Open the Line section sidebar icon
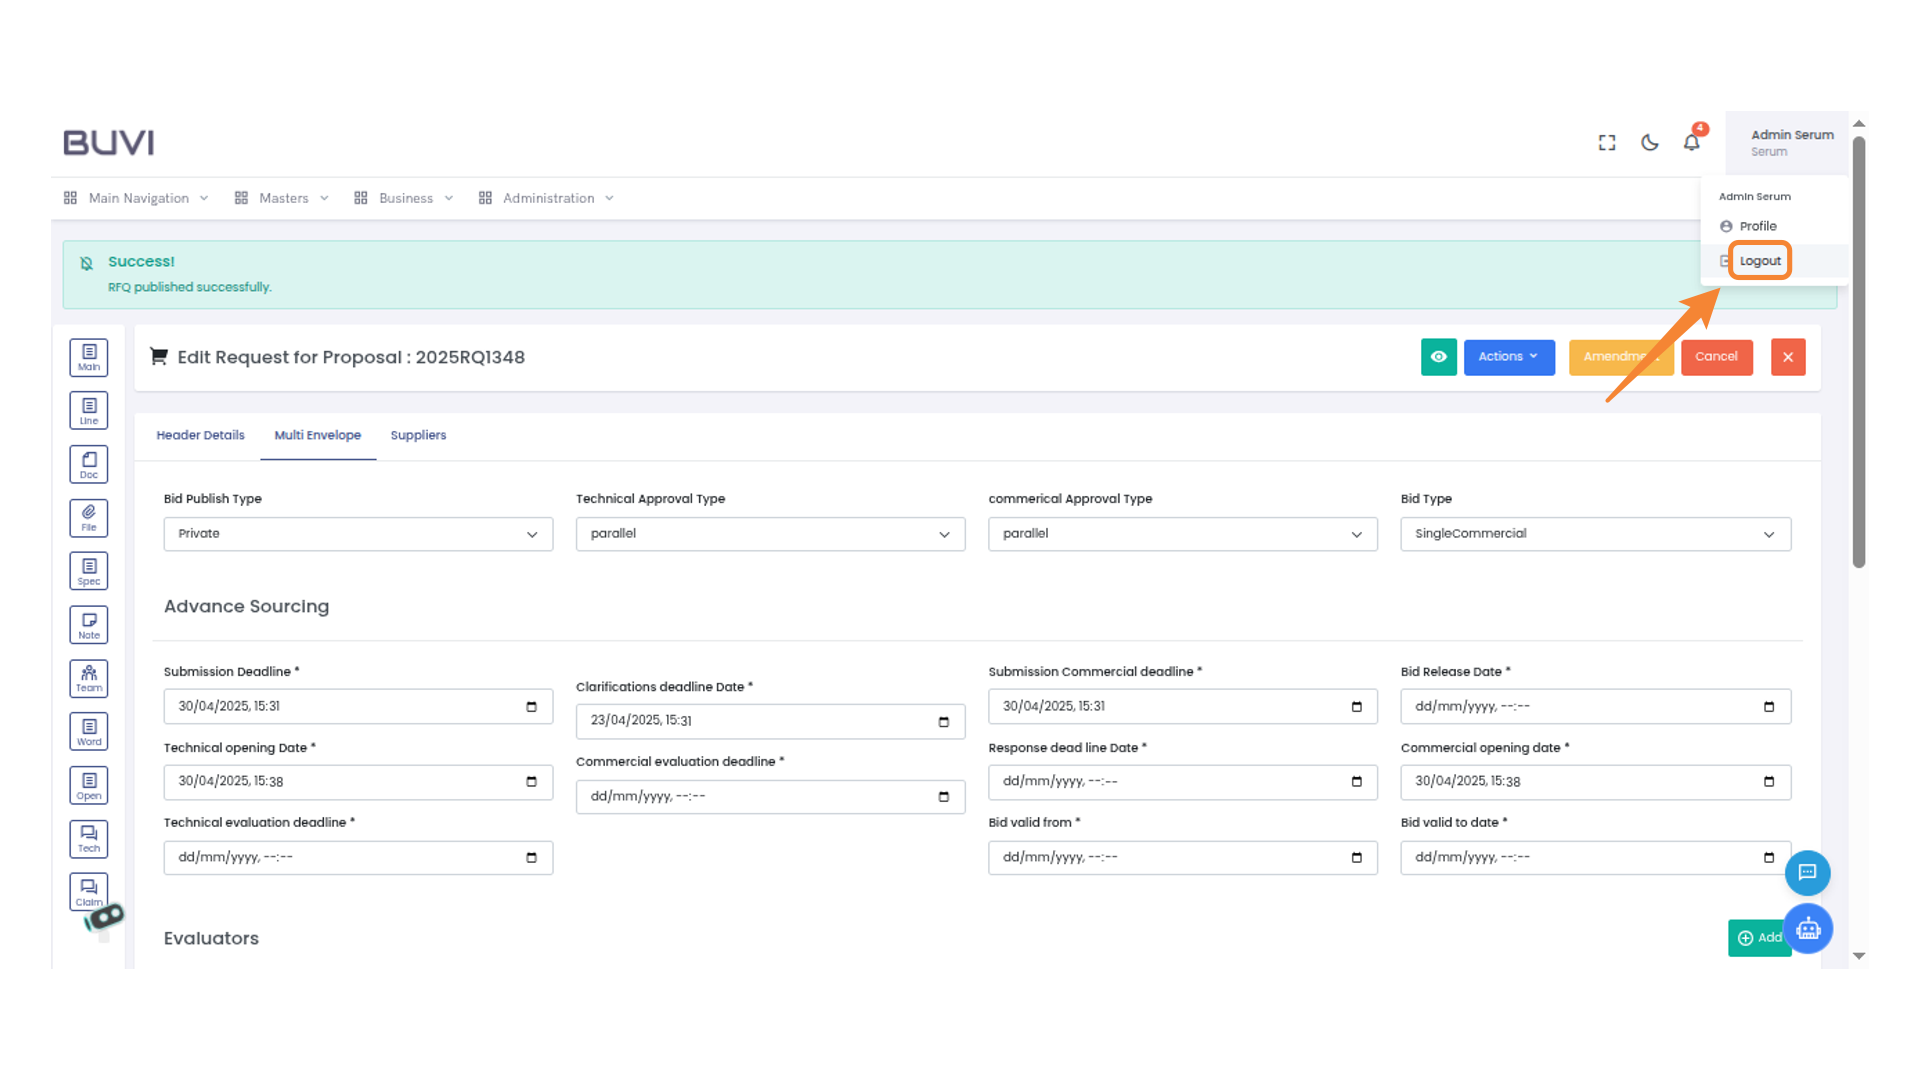 coord(89,410)
